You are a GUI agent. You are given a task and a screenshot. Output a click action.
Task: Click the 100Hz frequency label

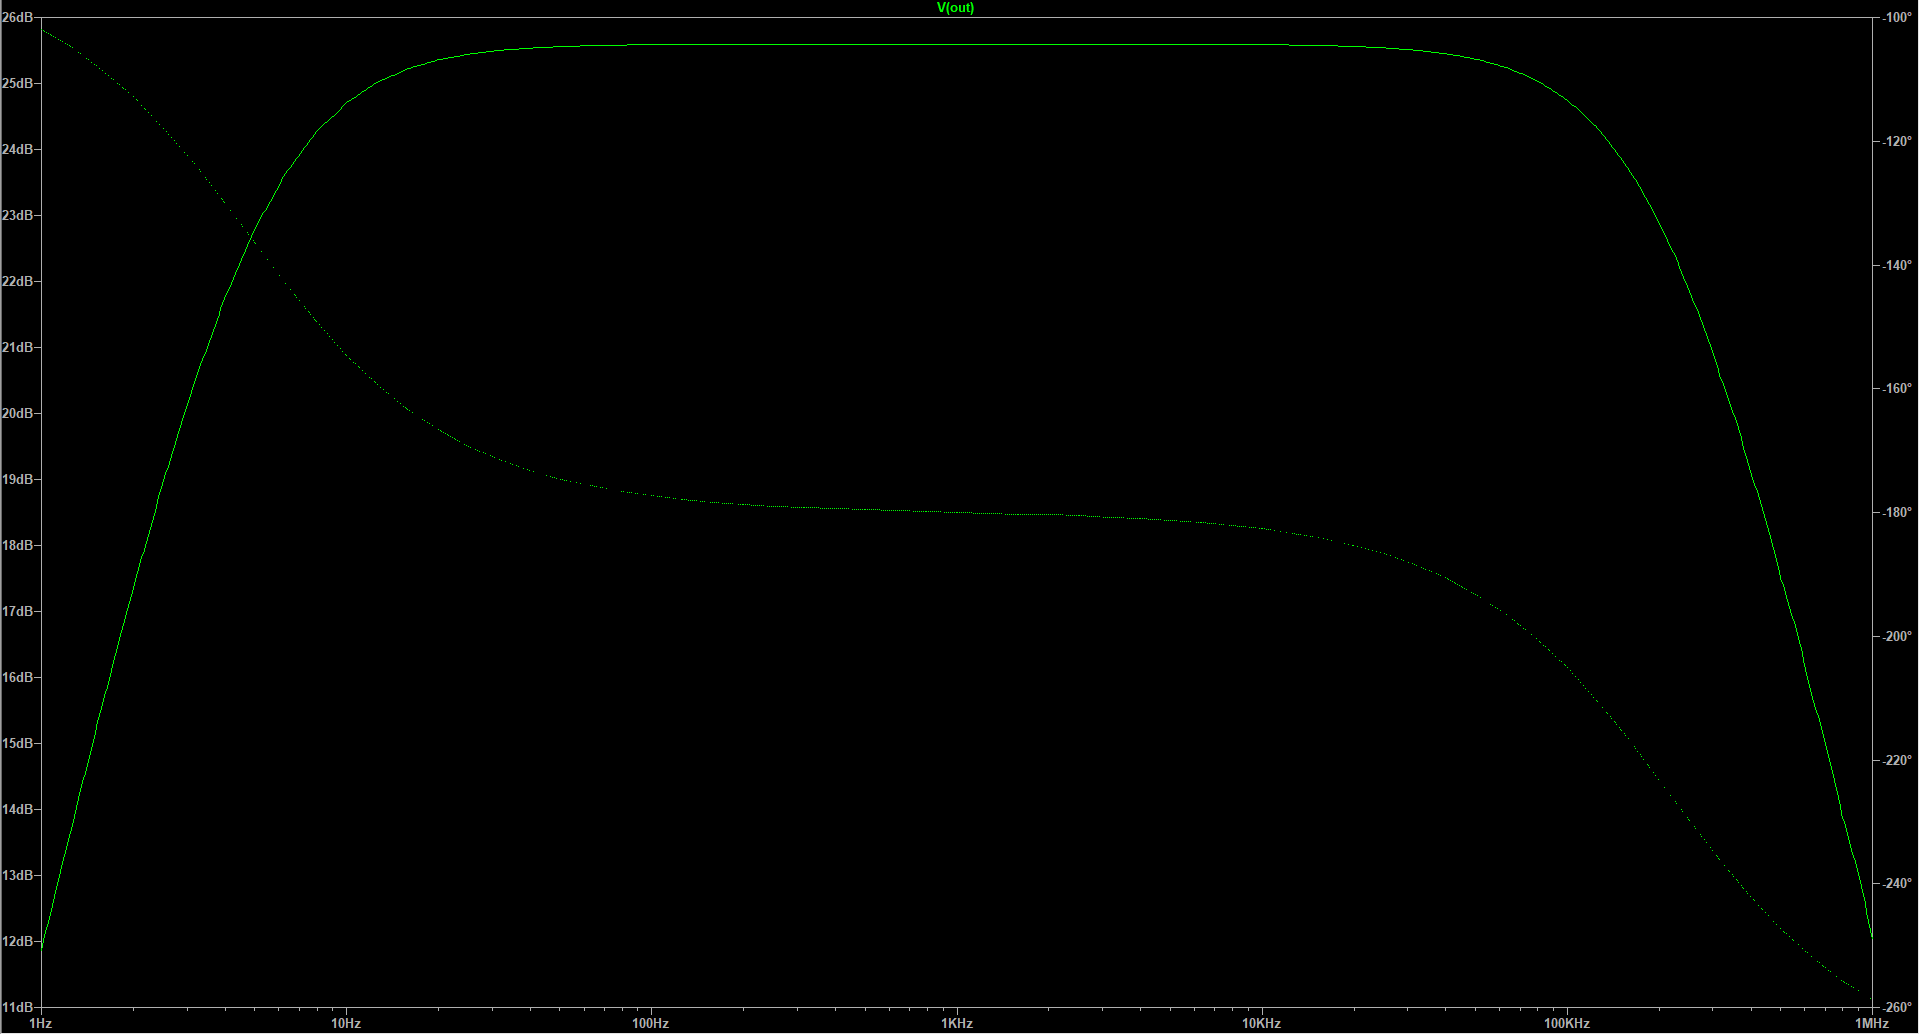click(651, 1024)
